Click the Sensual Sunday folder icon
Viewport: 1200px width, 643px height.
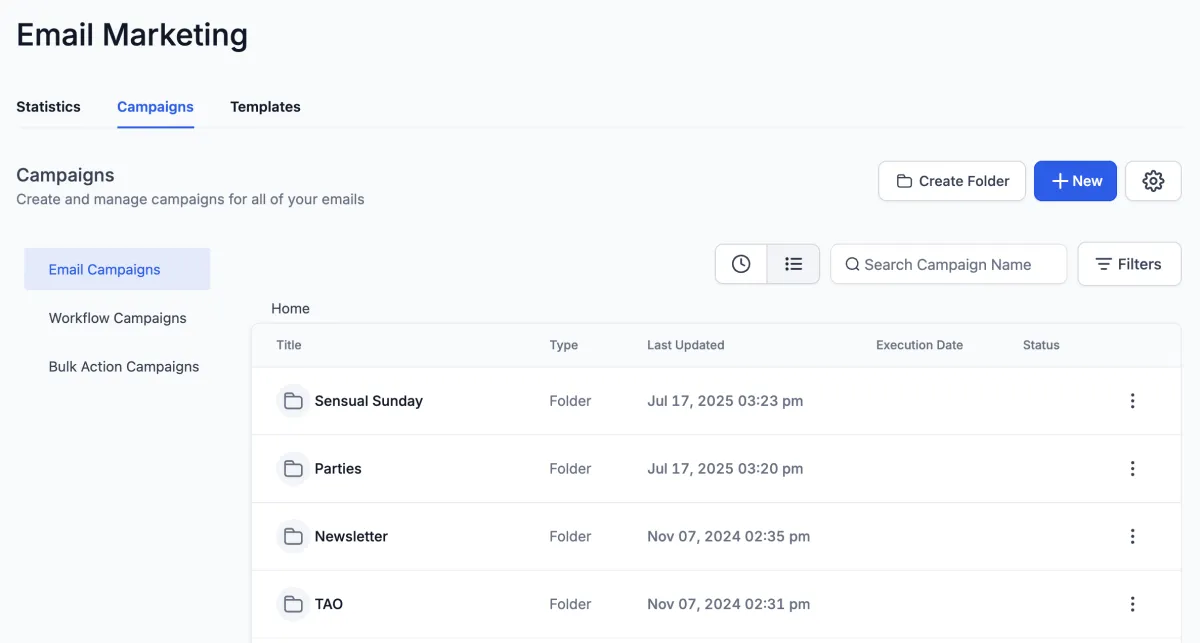click(293, 401)
